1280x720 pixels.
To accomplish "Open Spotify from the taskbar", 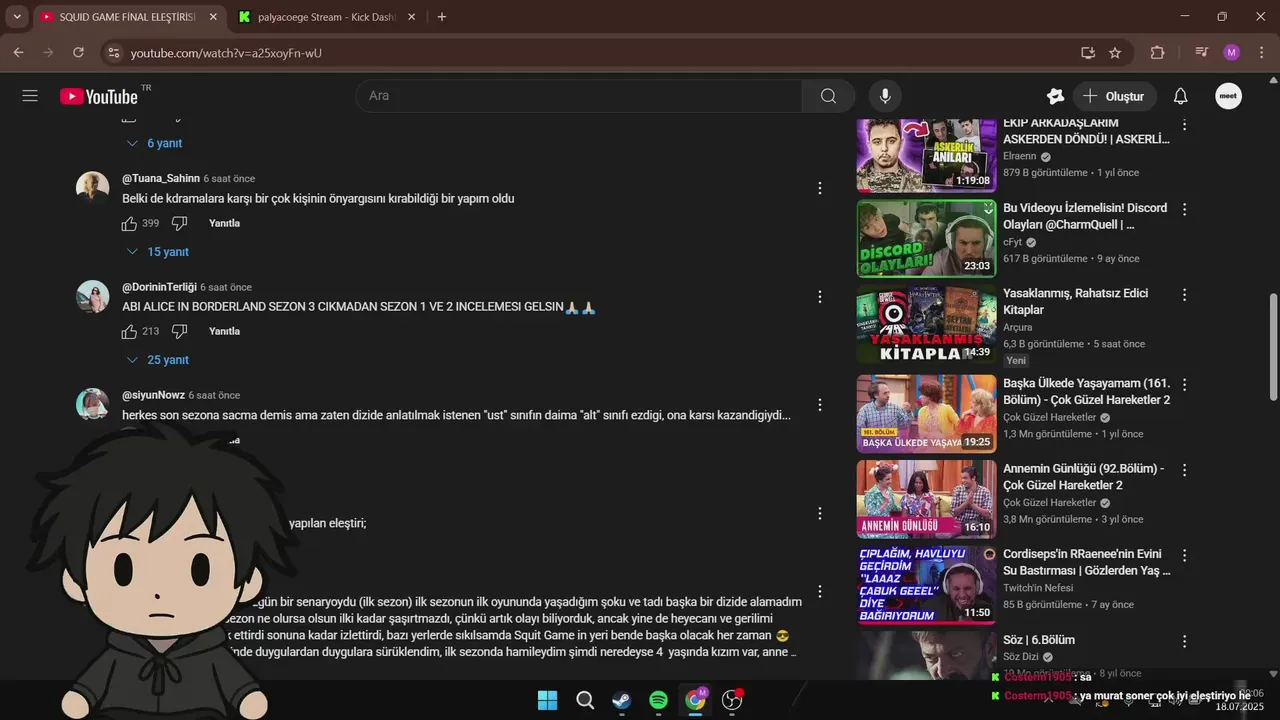I will (658, 700).
